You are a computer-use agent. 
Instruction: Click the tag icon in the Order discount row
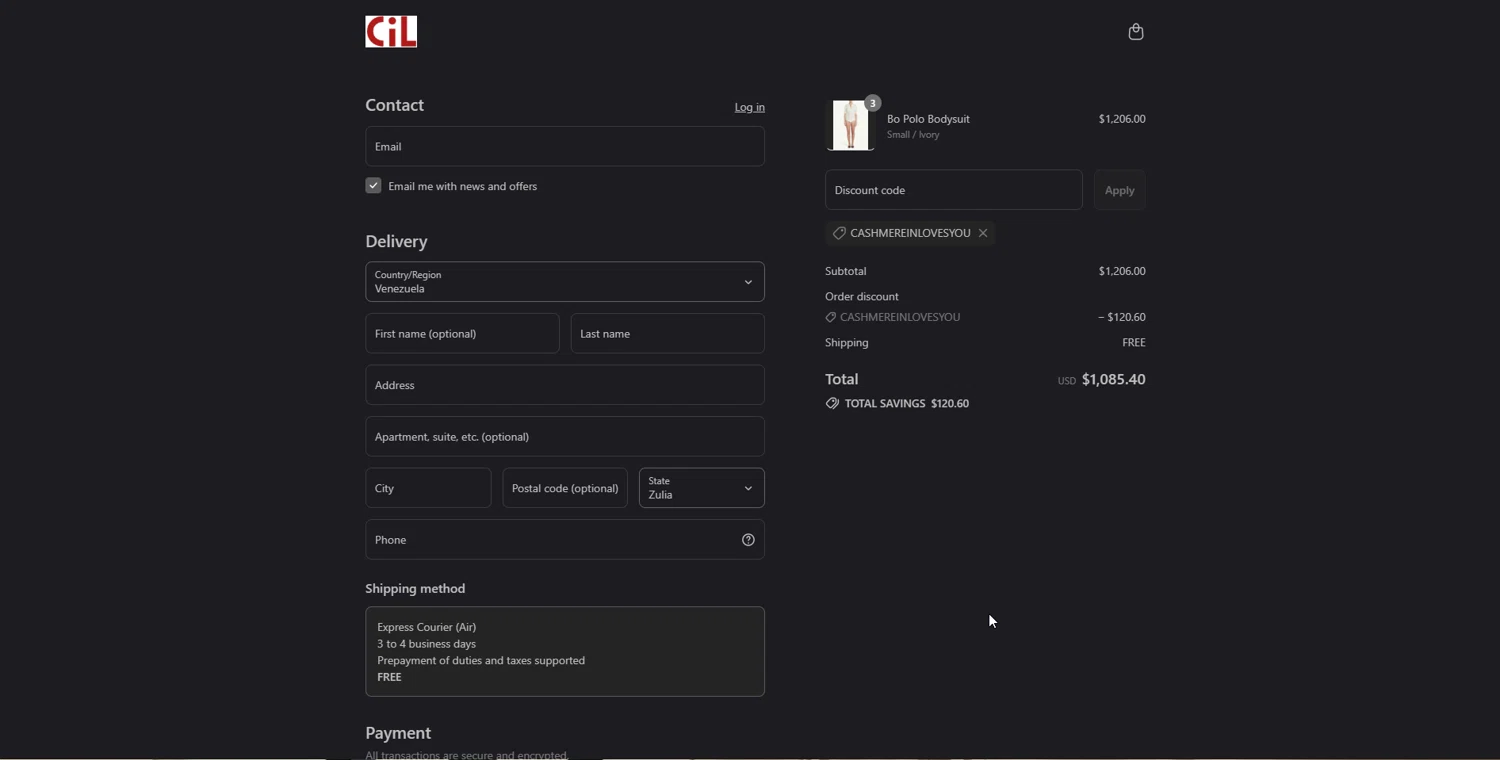pyautogui.click(x=831, y=318)
